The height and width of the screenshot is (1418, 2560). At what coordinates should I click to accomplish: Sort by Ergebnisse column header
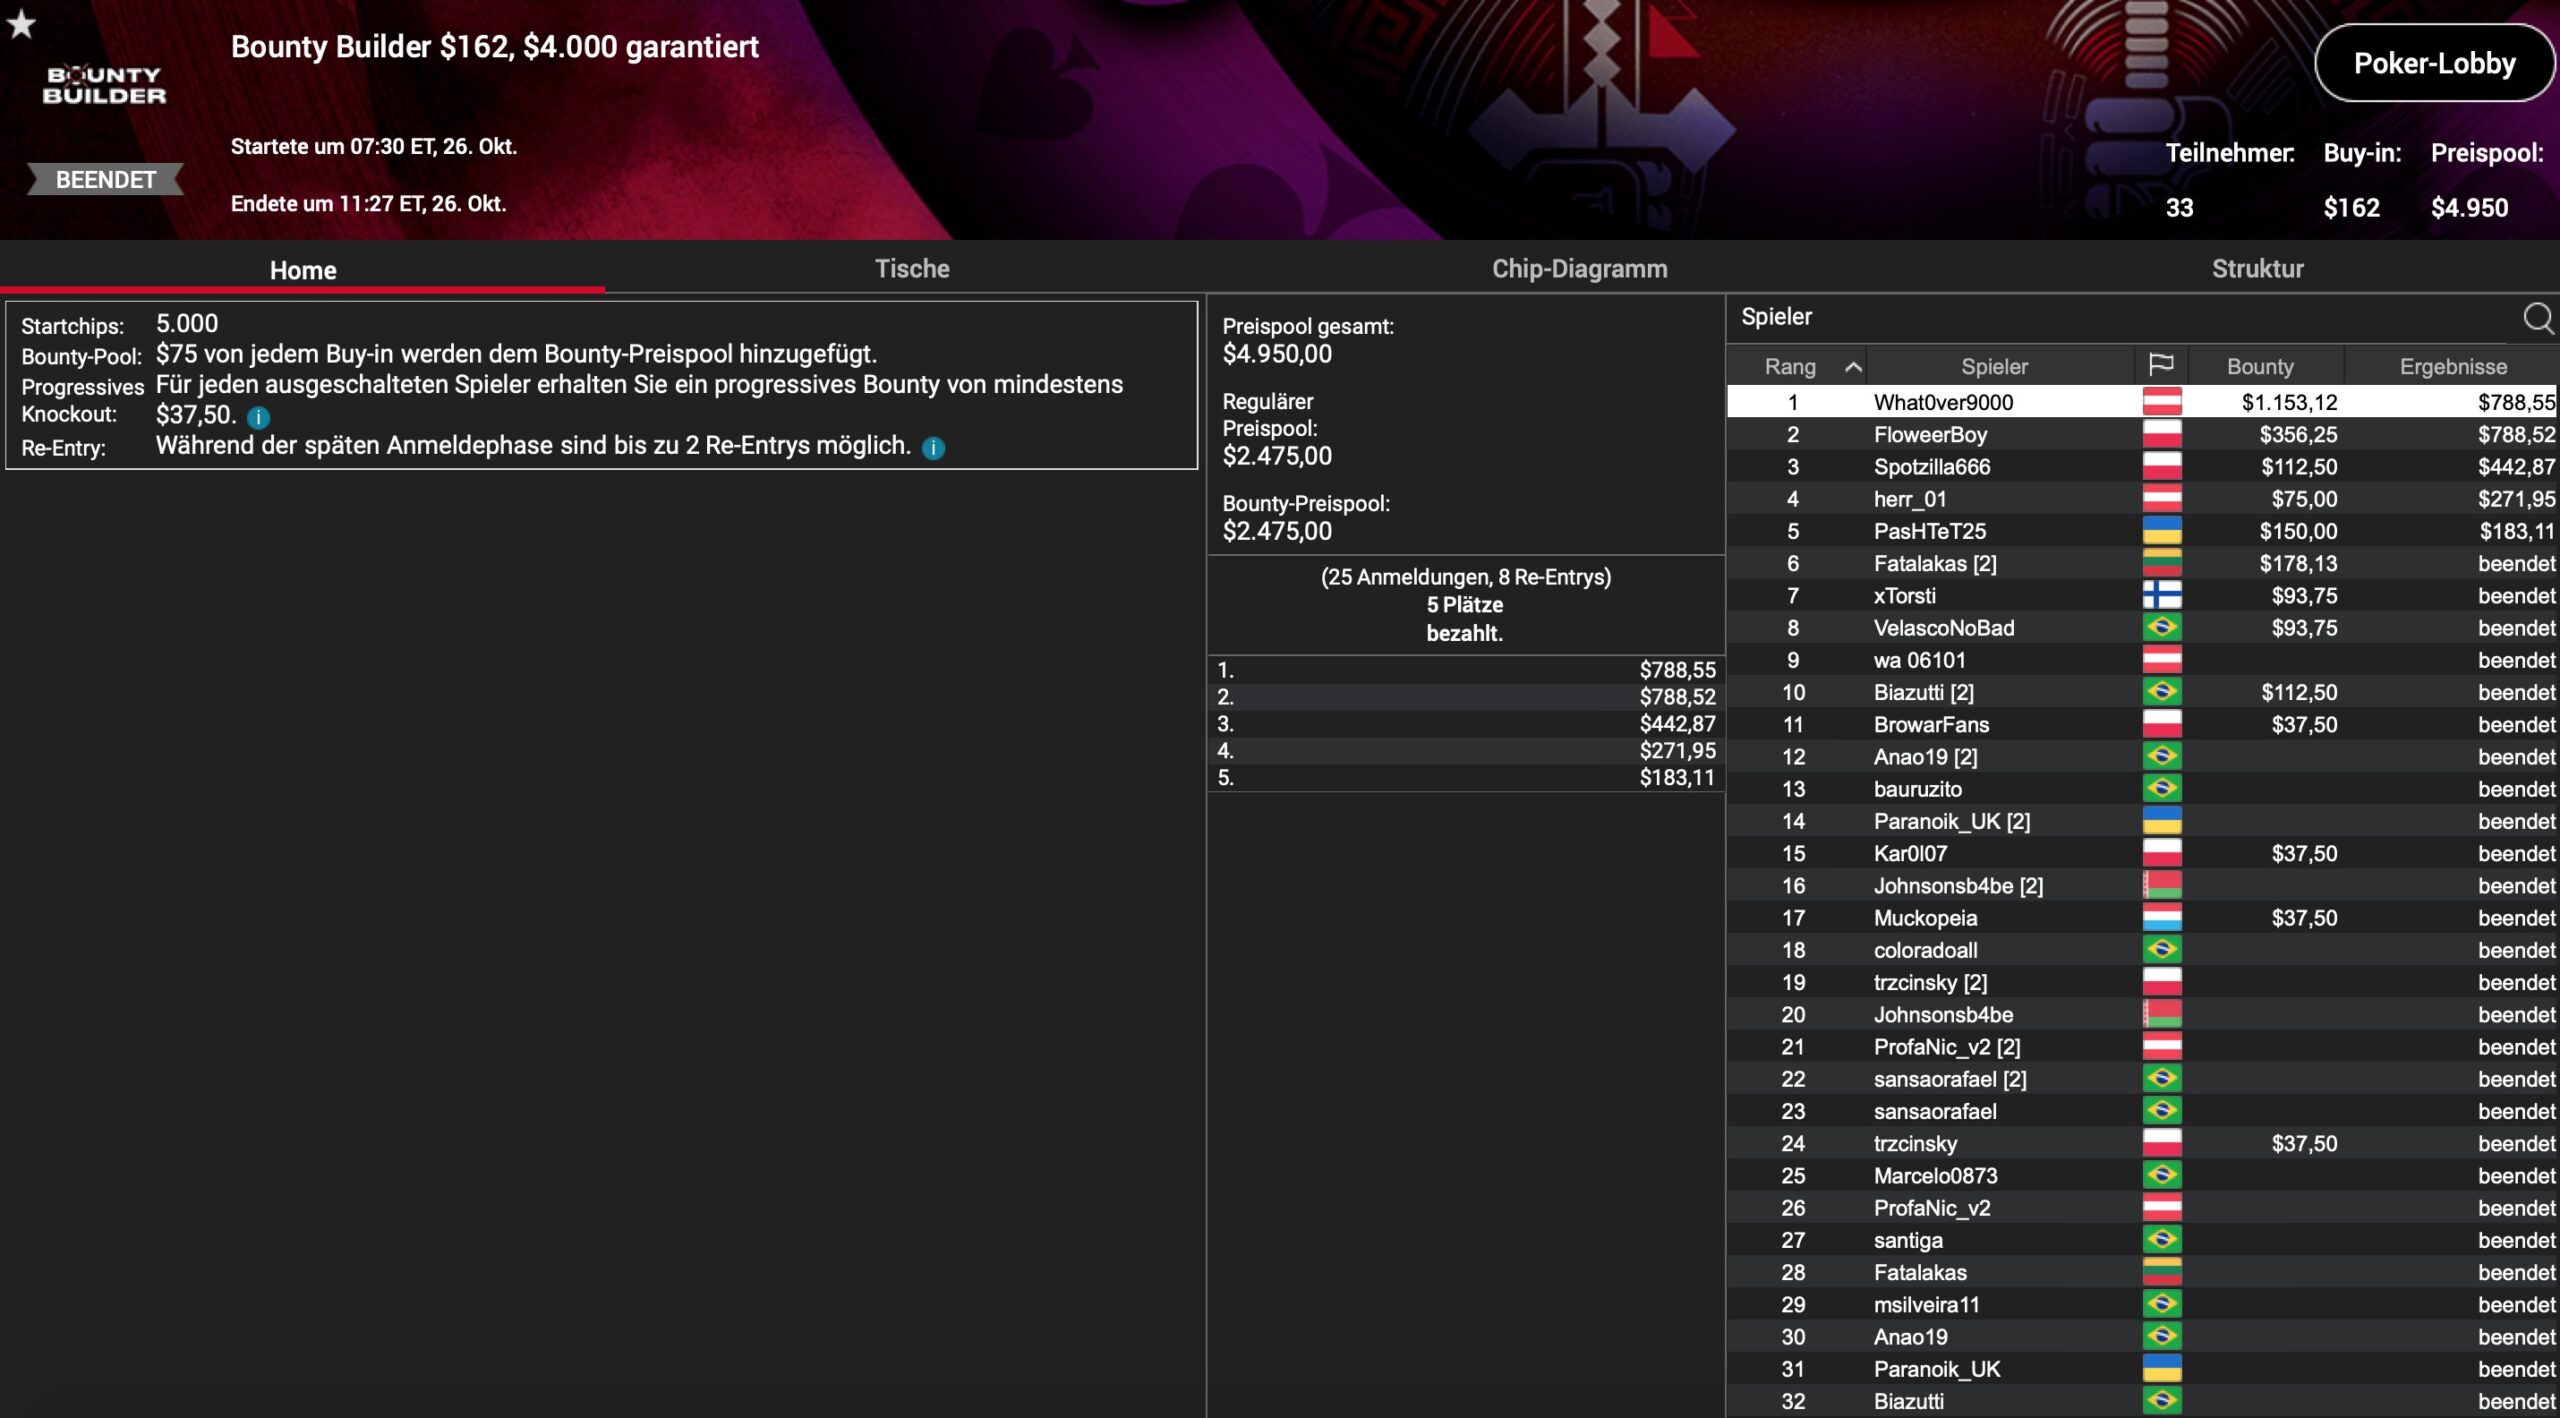point(2452,367)
